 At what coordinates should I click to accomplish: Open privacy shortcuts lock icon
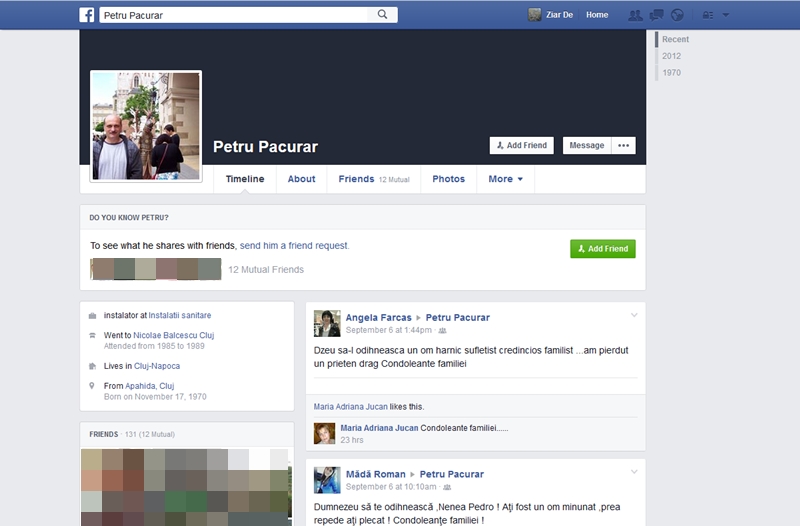[x=708, y=15]
